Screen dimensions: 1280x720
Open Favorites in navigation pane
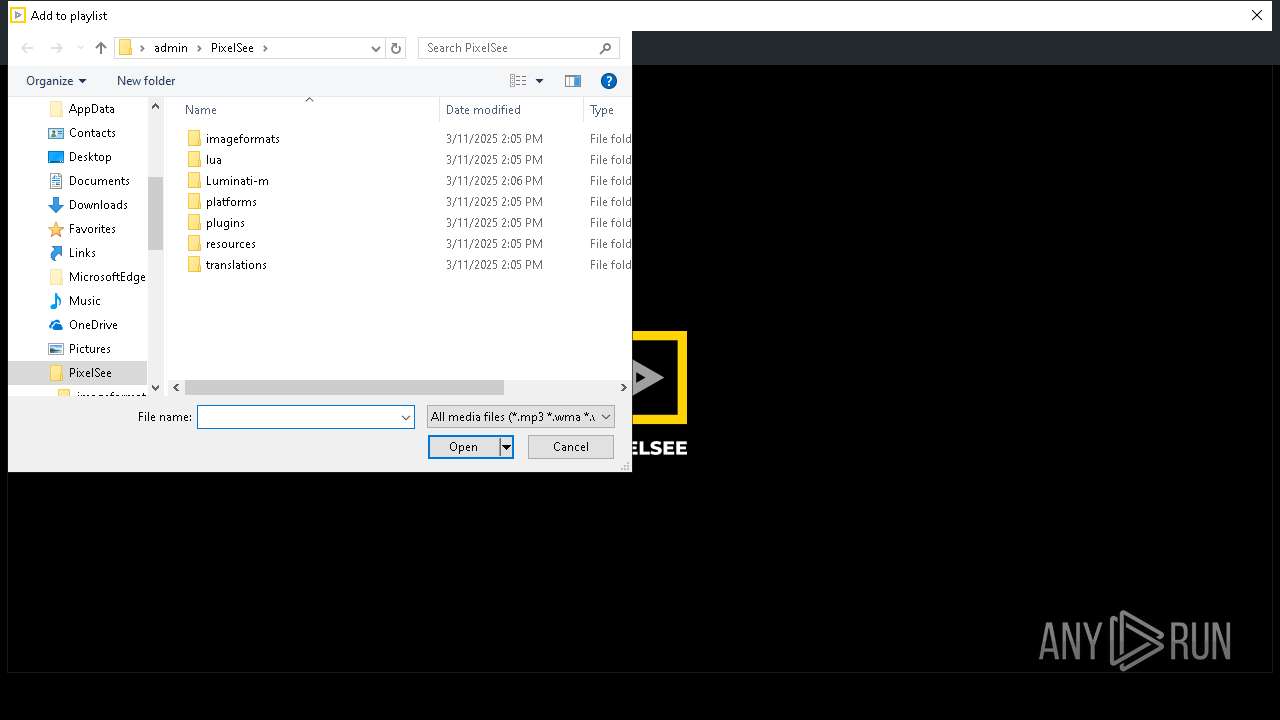click(x=92, y=229)
